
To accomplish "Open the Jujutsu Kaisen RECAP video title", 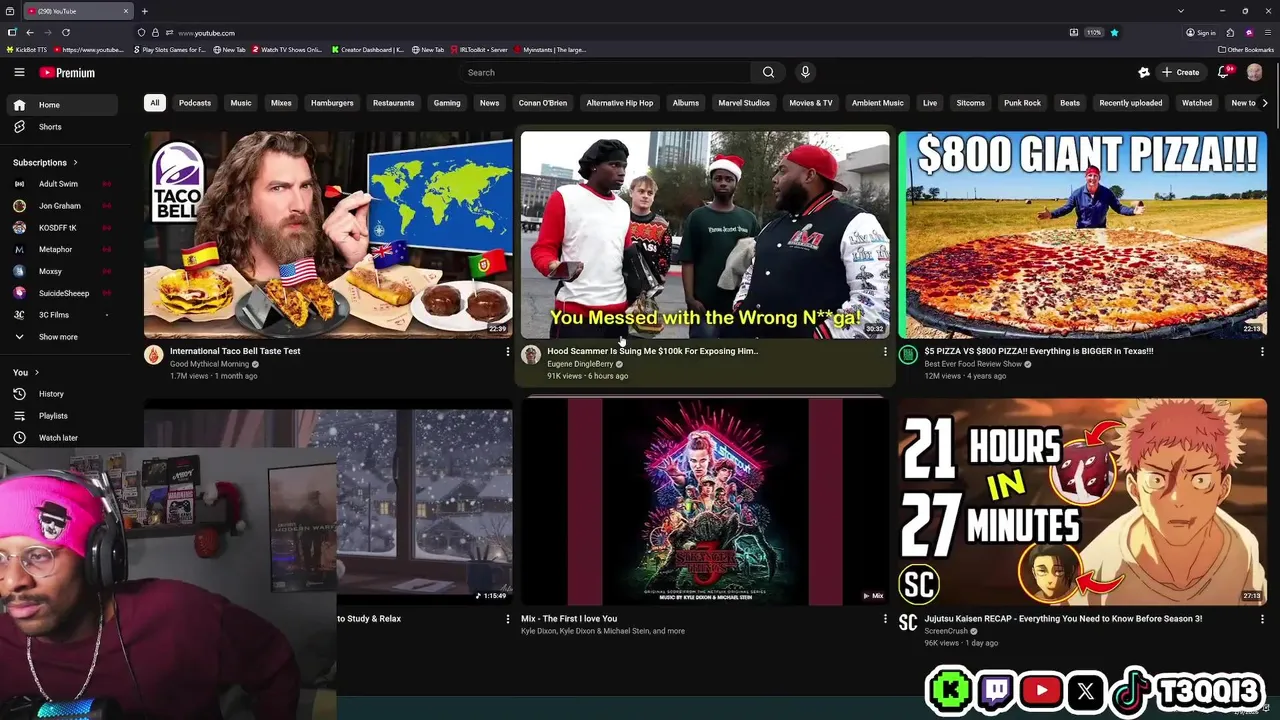I will [x=1063, y=619].
